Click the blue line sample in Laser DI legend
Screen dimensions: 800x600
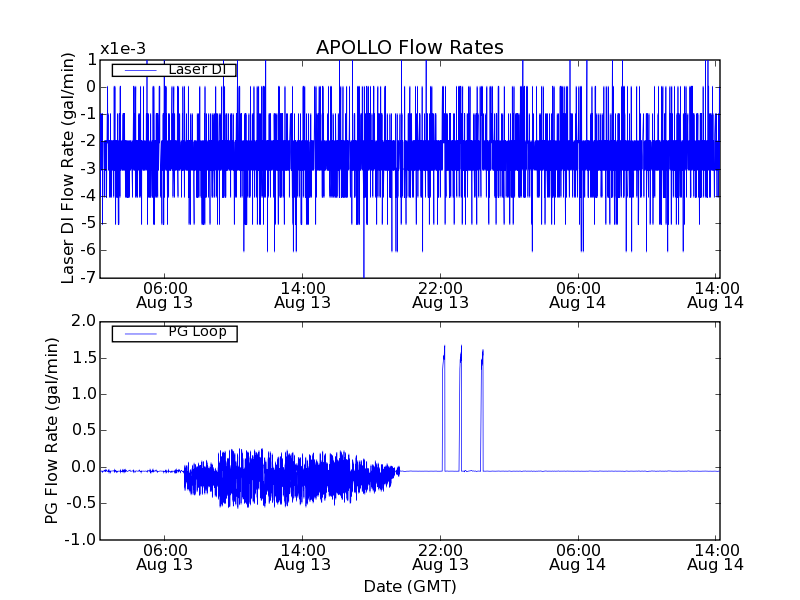141,70
